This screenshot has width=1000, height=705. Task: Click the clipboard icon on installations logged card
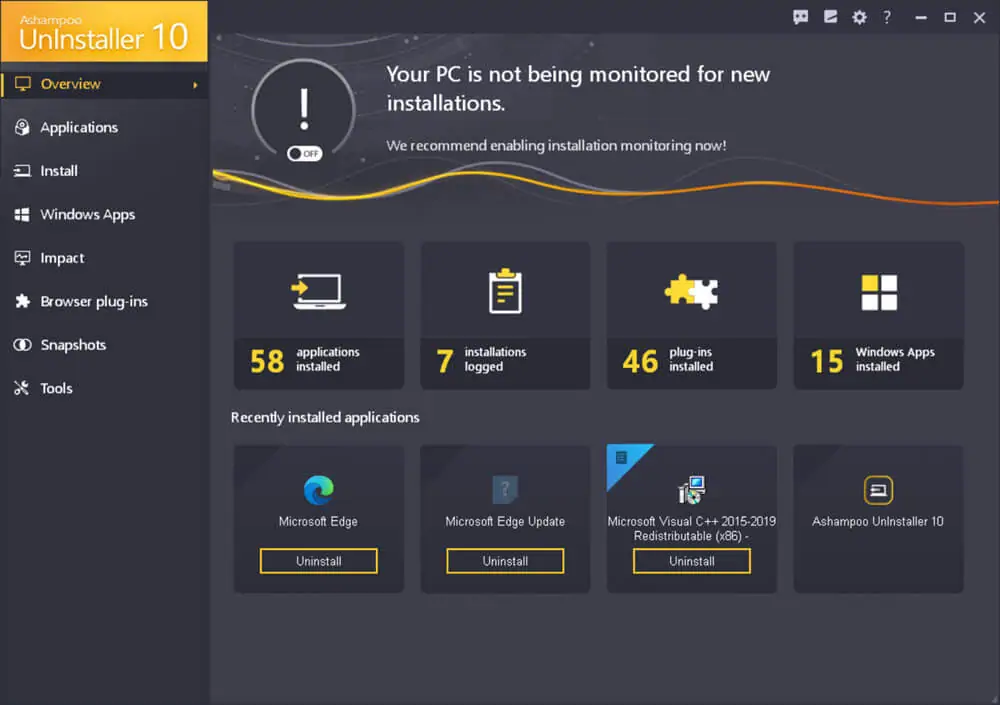[x=505, y=291]
